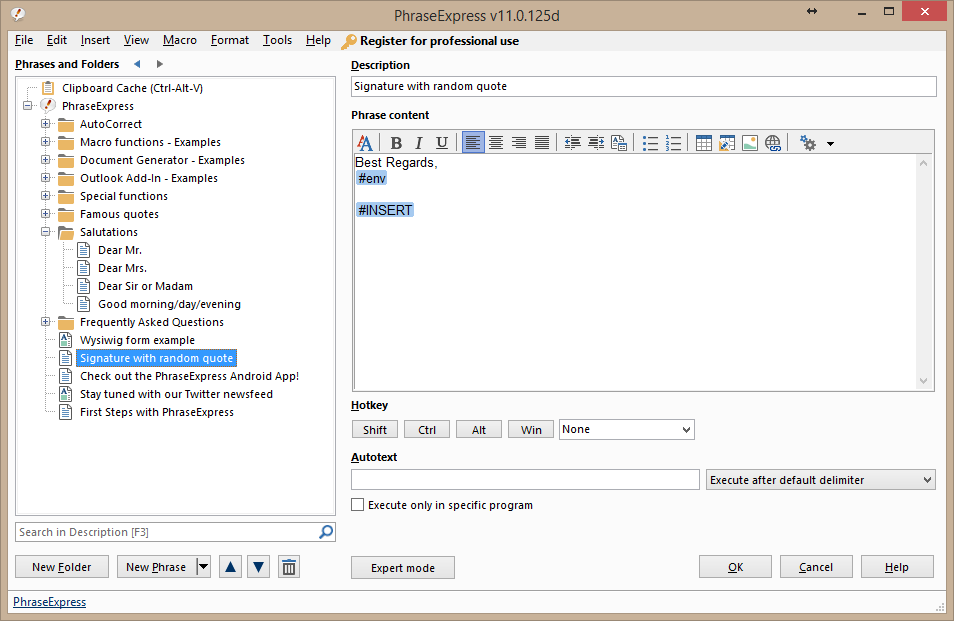Open the Tools menu

coord(277,41)
